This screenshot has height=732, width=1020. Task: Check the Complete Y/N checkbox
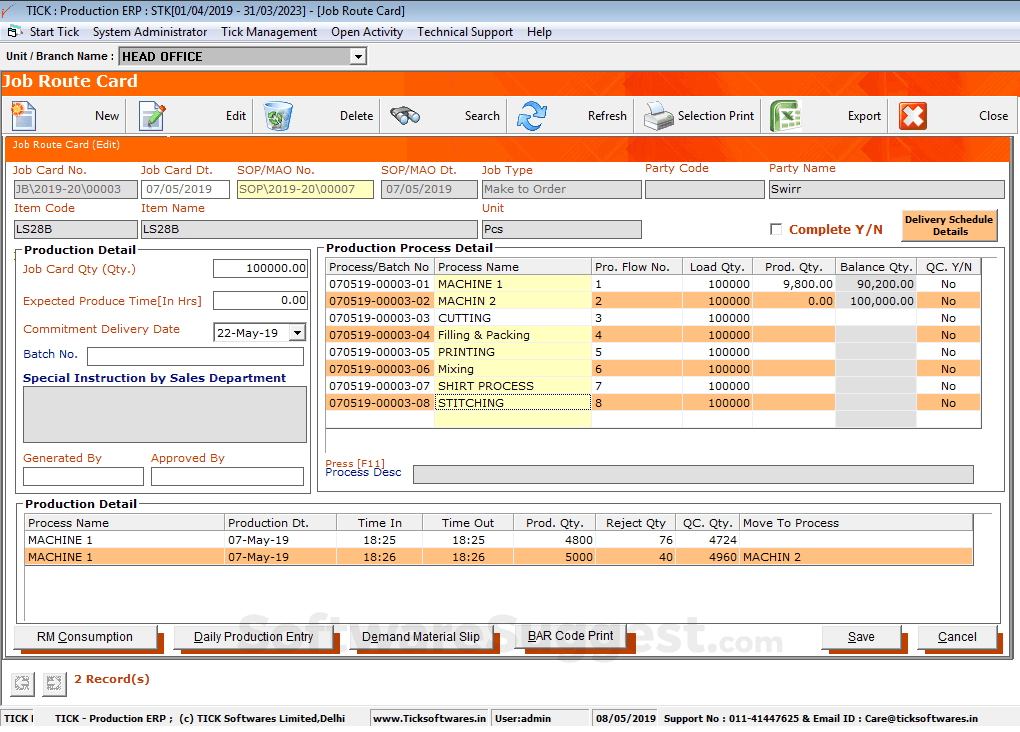tap(776, 228)
